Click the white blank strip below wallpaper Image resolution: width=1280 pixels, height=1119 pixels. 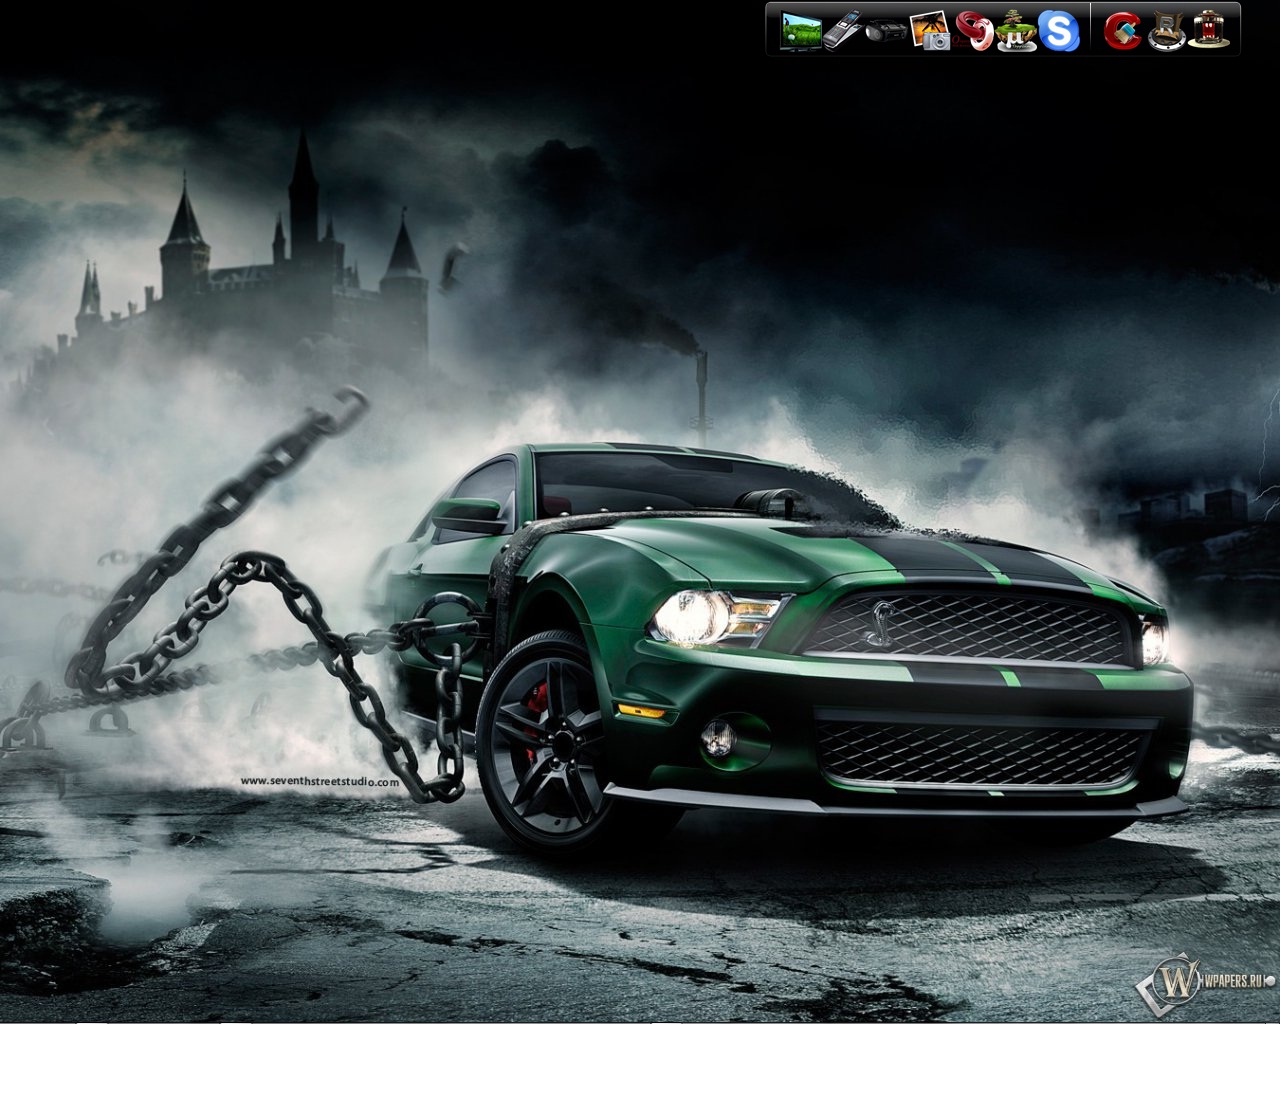pos(640,1070)
